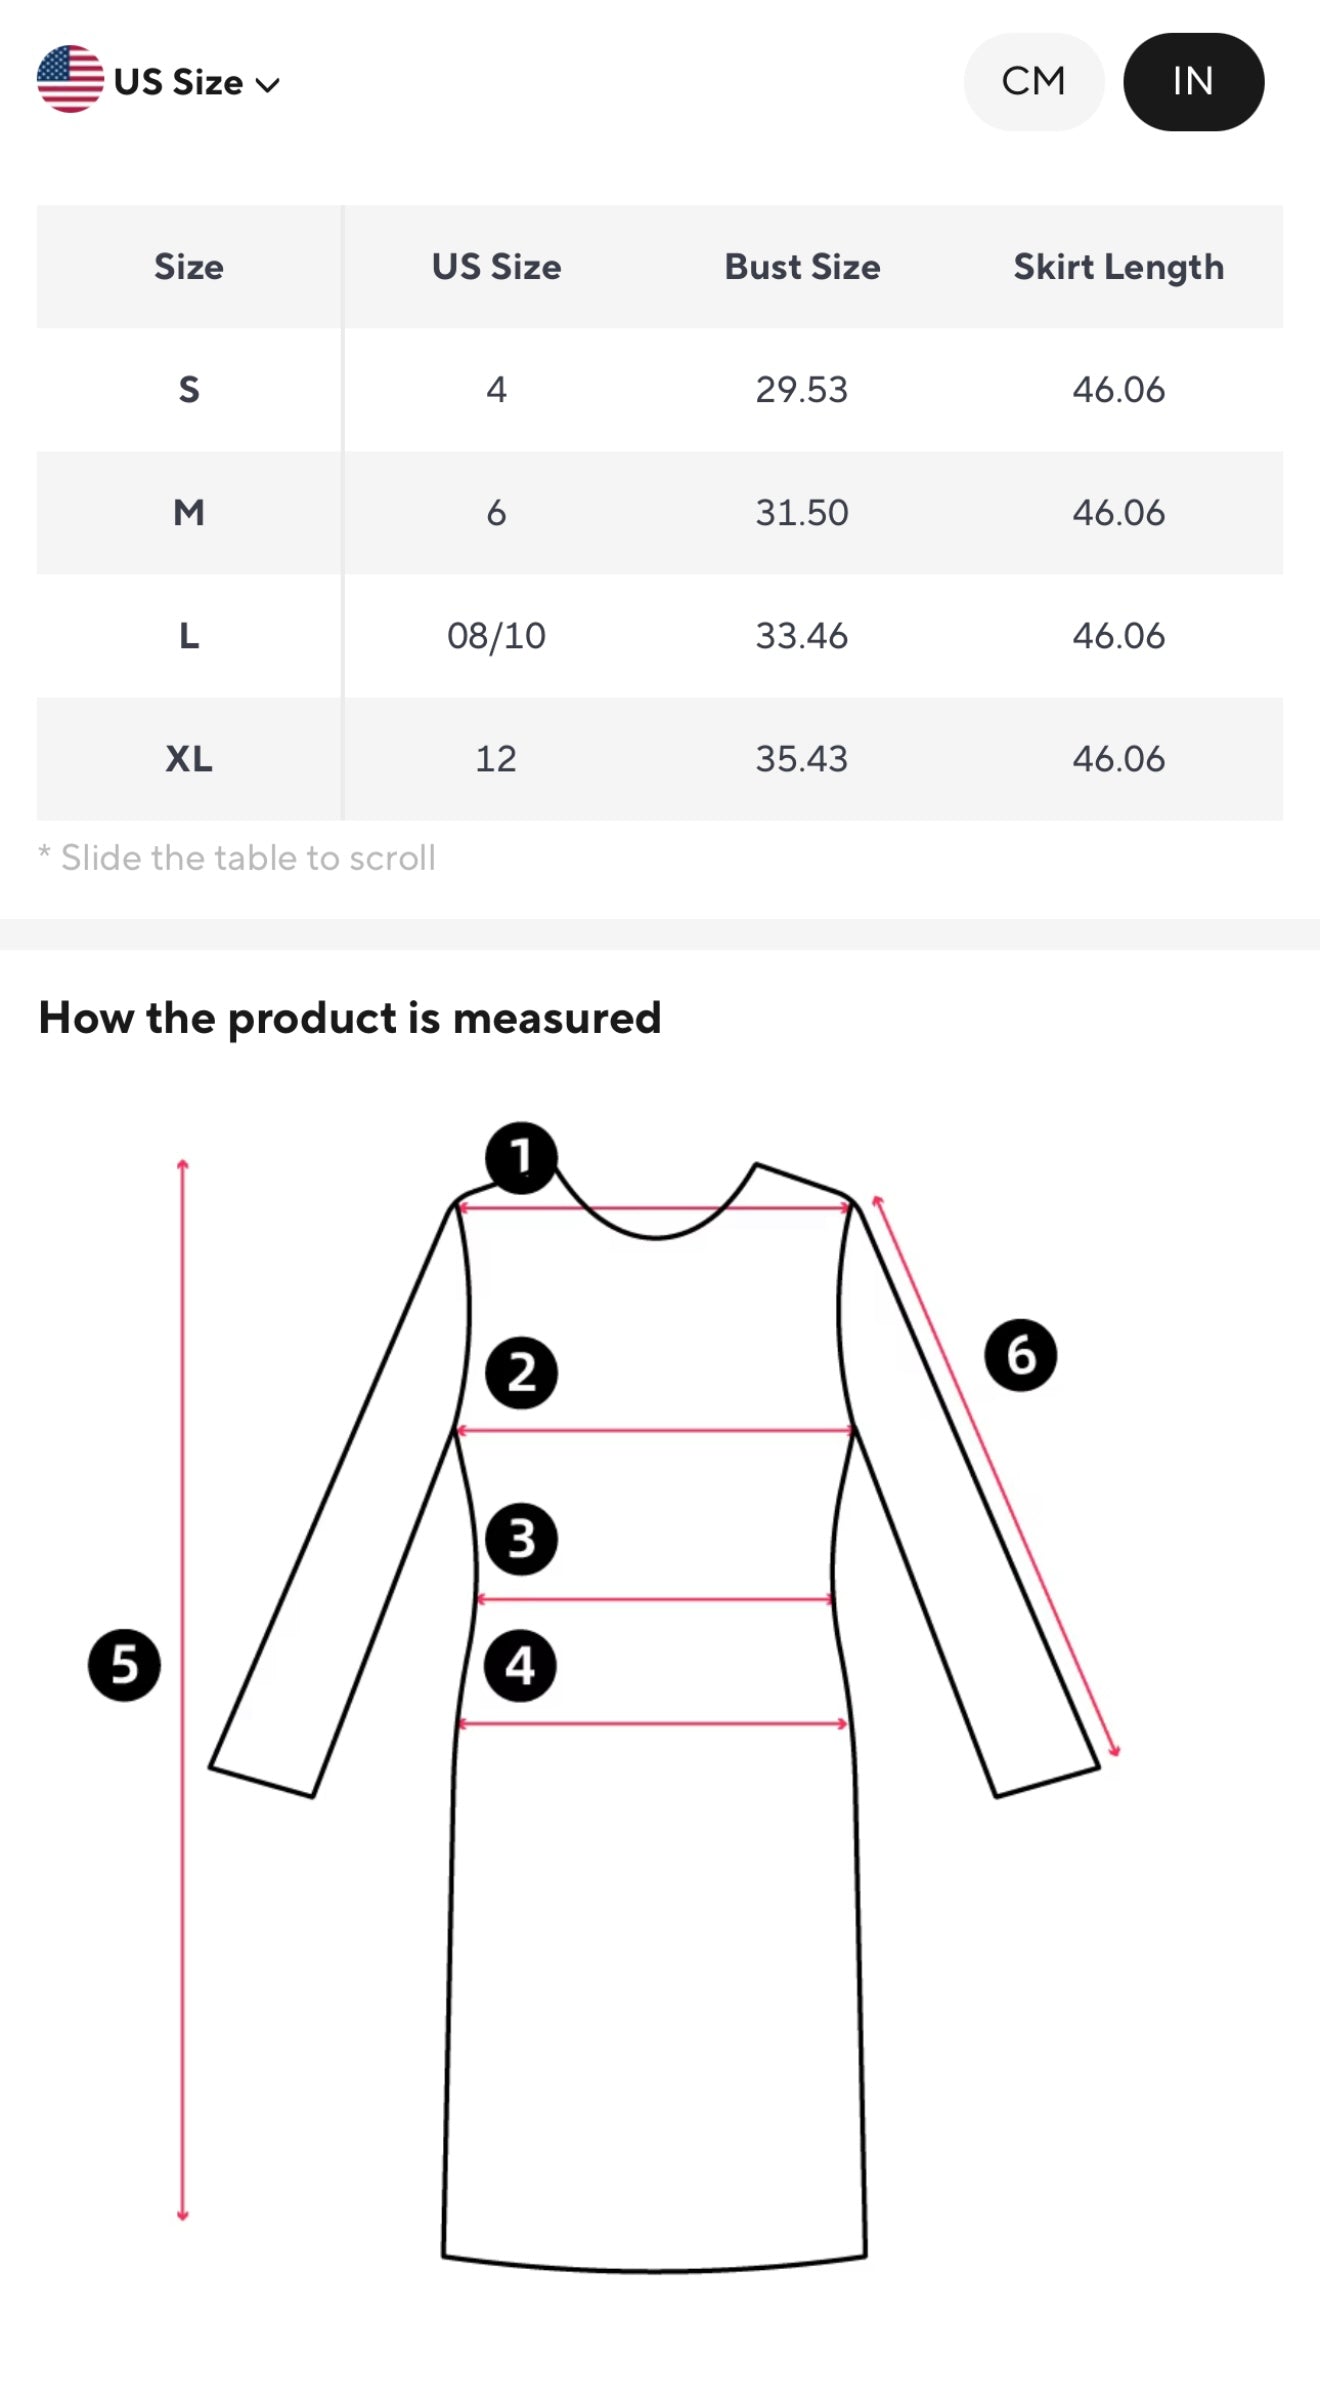Click the Size column header
This screenshot has width=1320, height=2403.
coord(189,267)
